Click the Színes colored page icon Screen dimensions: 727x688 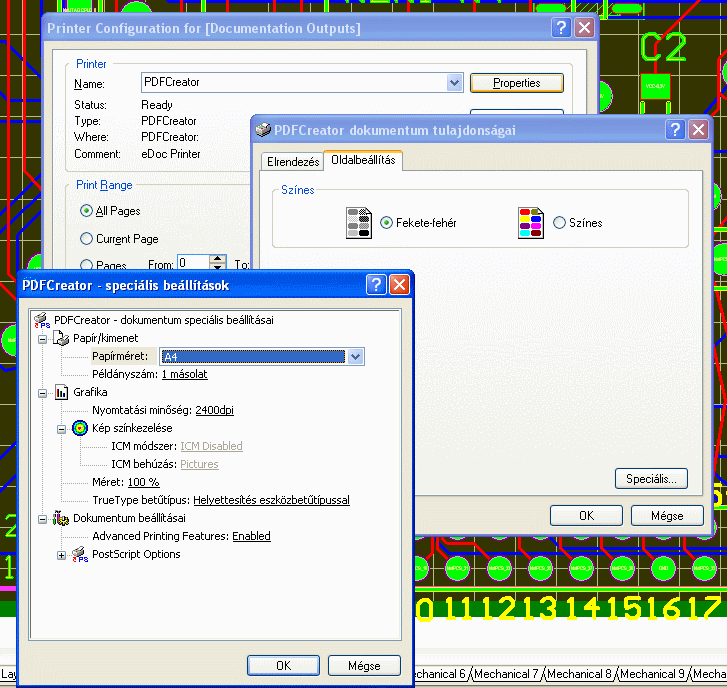pyautogui.click(x=531, y=223)
